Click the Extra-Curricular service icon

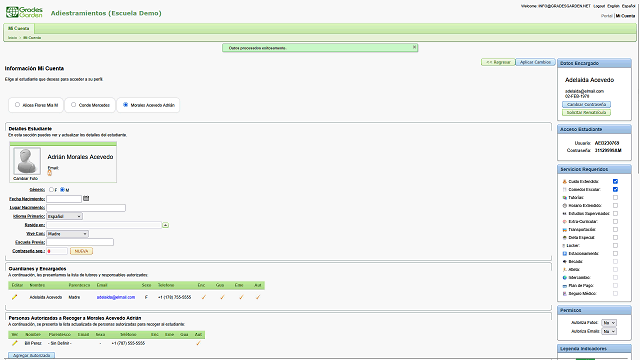[x=564, y=222]
